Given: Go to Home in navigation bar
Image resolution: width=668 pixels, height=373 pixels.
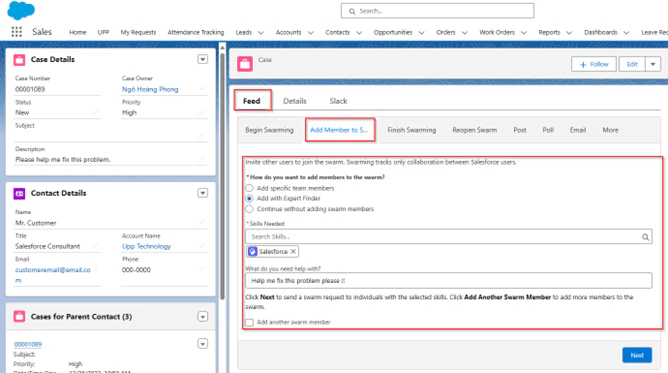Looking at the screenshot, I should tap(78, 32).
